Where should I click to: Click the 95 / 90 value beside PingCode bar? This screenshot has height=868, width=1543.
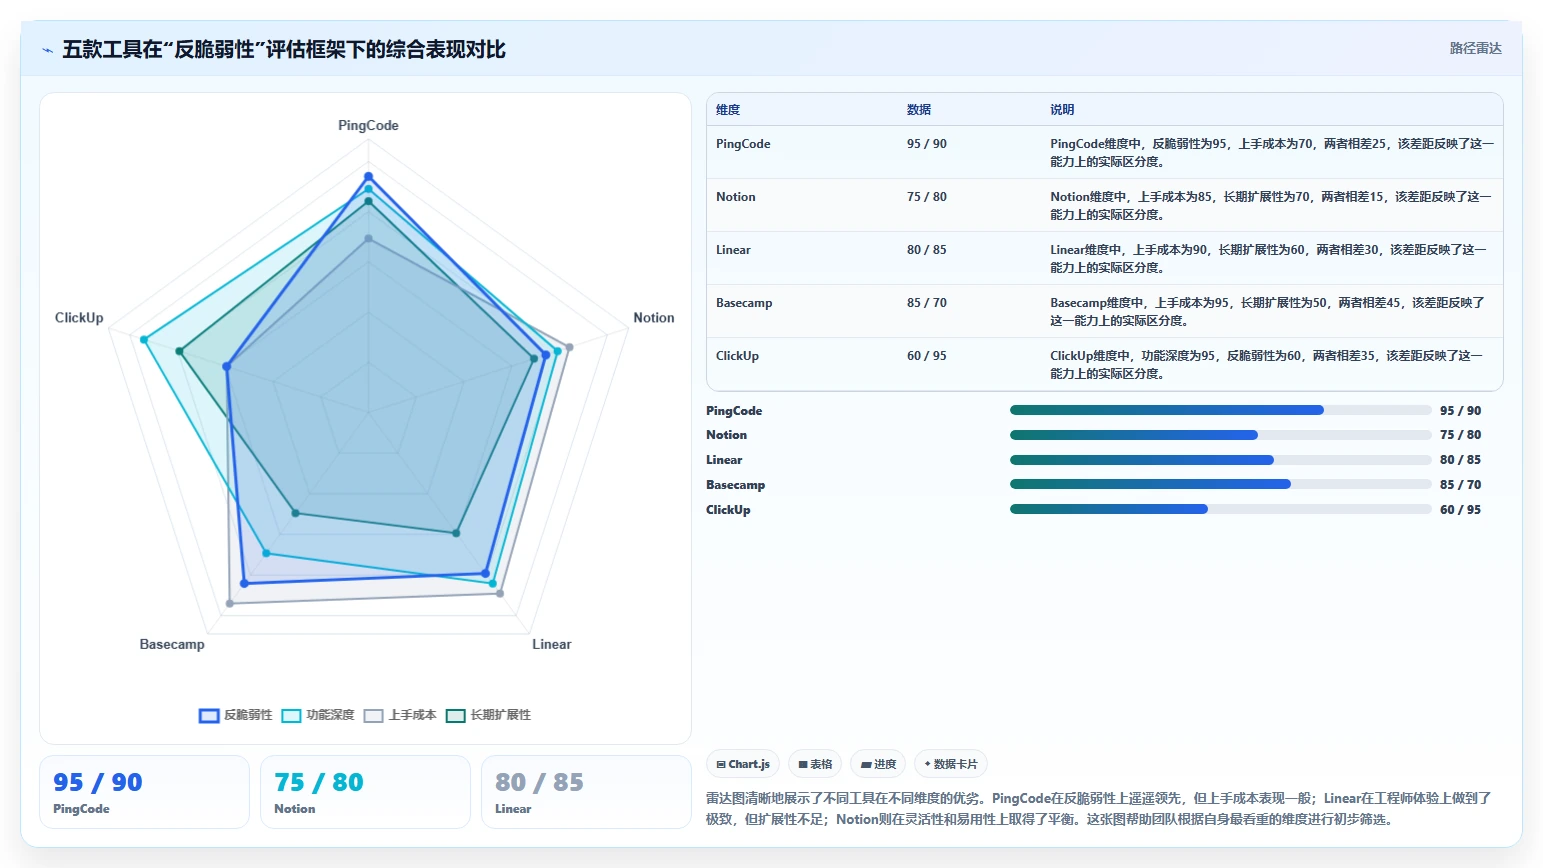pyautogui.click(x=1461, y=411)
